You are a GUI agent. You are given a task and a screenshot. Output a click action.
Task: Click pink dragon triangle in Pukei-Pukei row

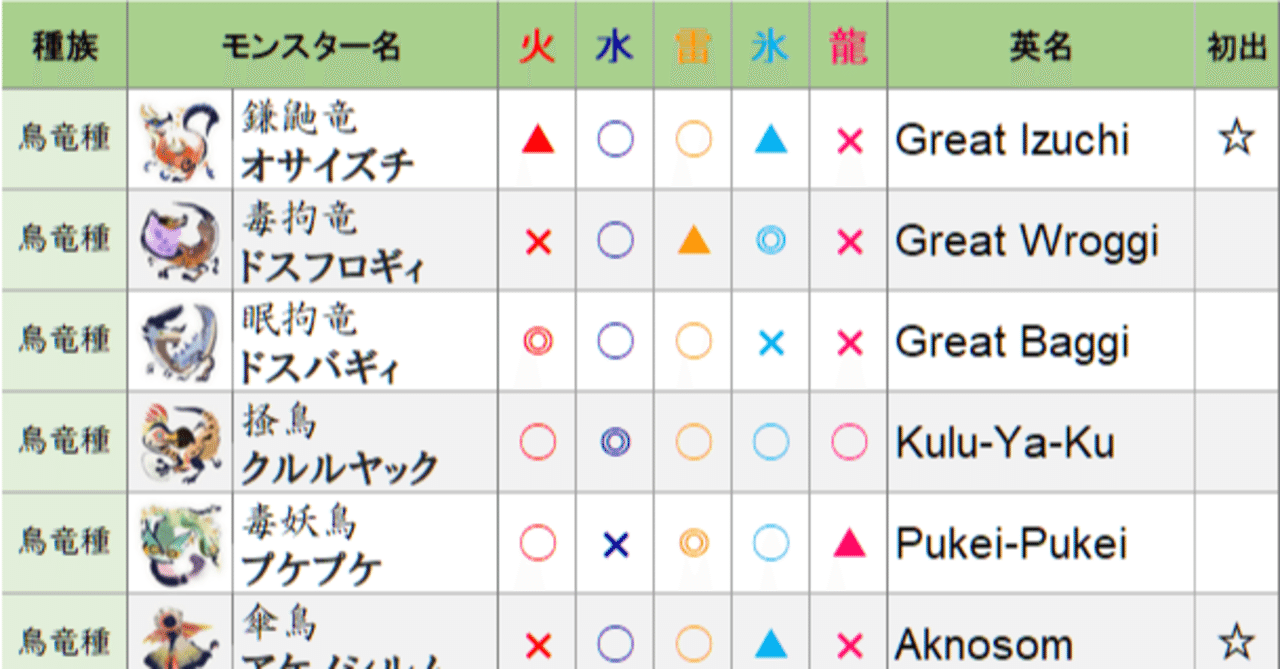click(x=849, y=543)
